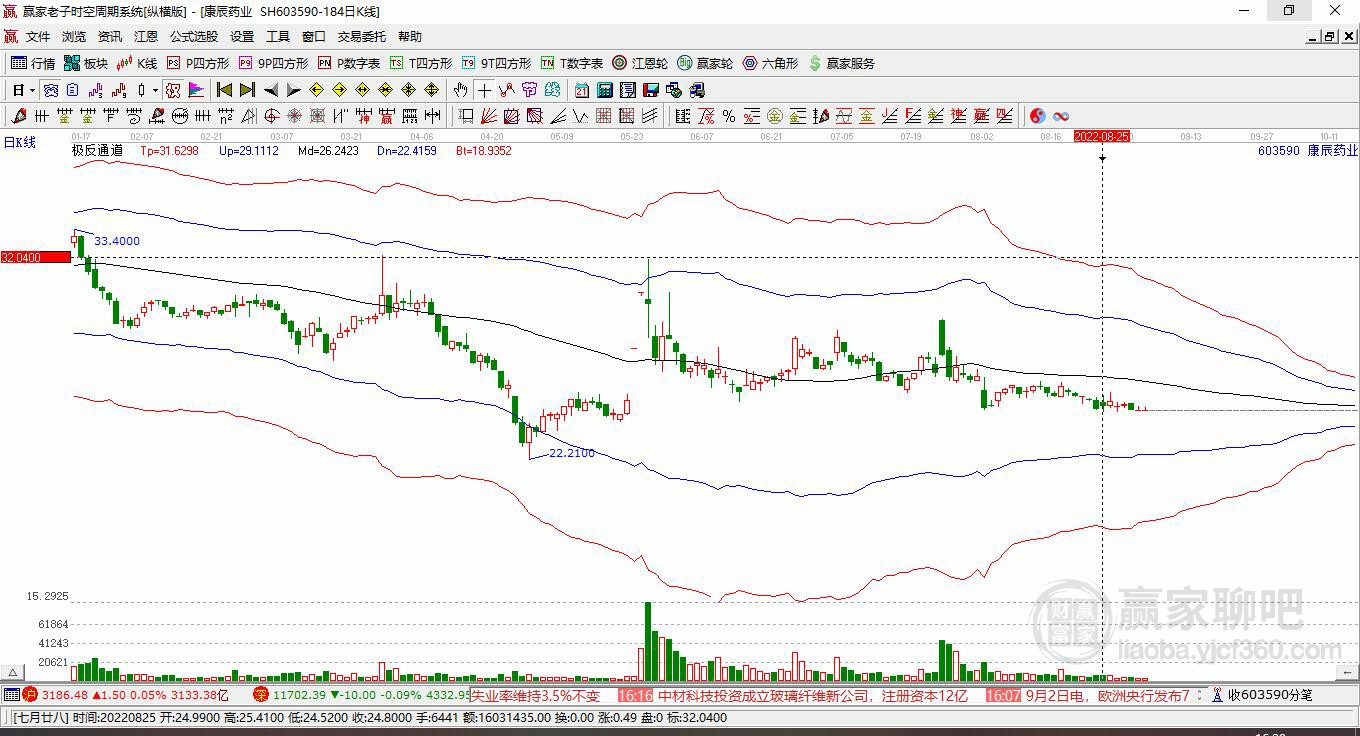This screenshot has height=736, width=1360.
Task: Open the calculator icon
Action: [604, 90]
